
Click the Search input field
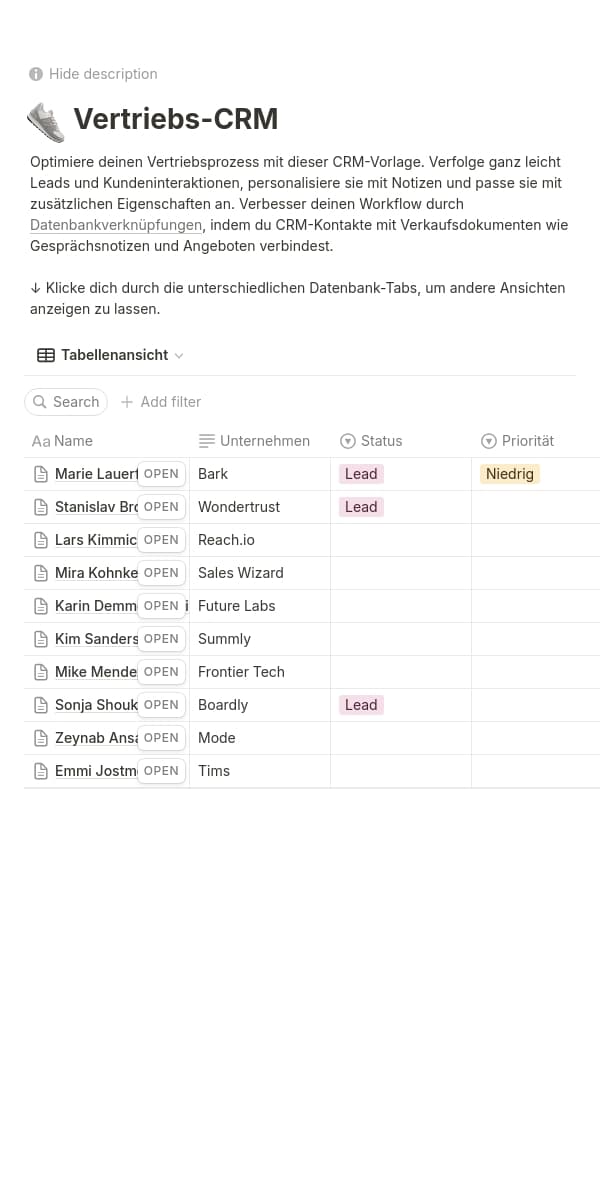[x=74, y=402]
